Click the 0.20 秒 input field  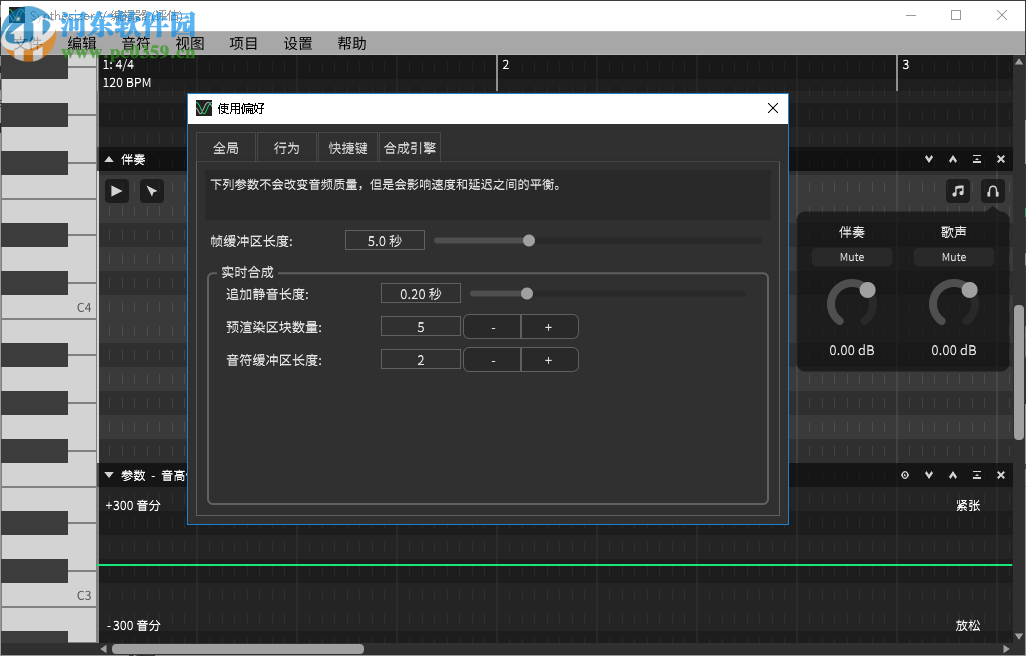(420, 293)
